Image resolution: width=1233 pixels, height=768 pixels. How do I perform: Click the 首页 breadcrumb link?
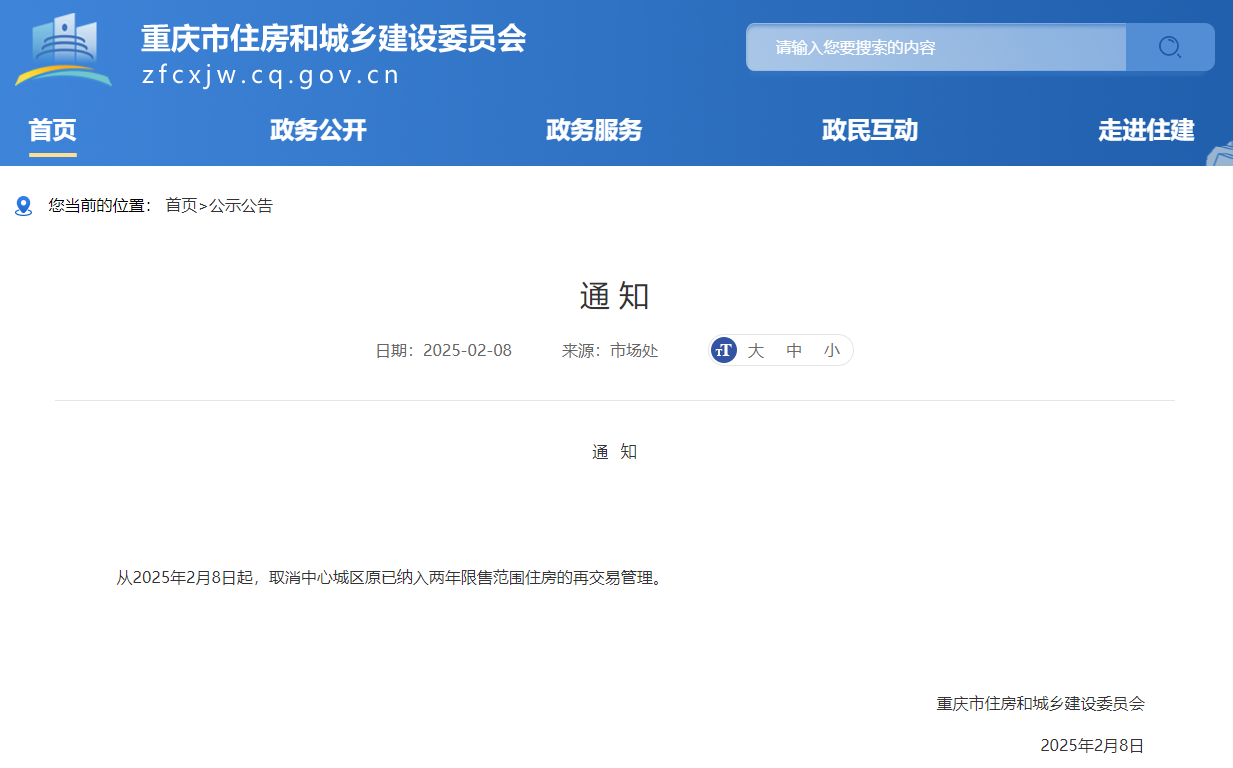181,206
